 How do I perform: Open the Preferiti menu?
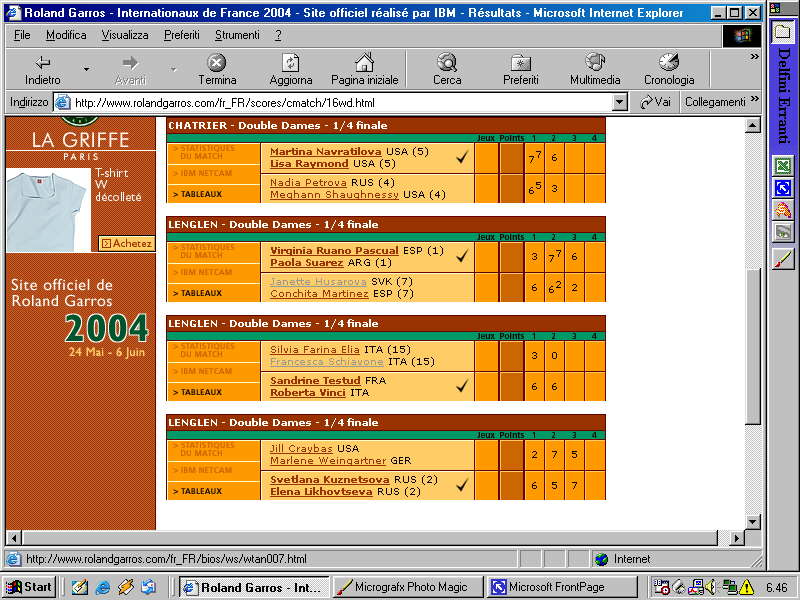coord(181,35)
